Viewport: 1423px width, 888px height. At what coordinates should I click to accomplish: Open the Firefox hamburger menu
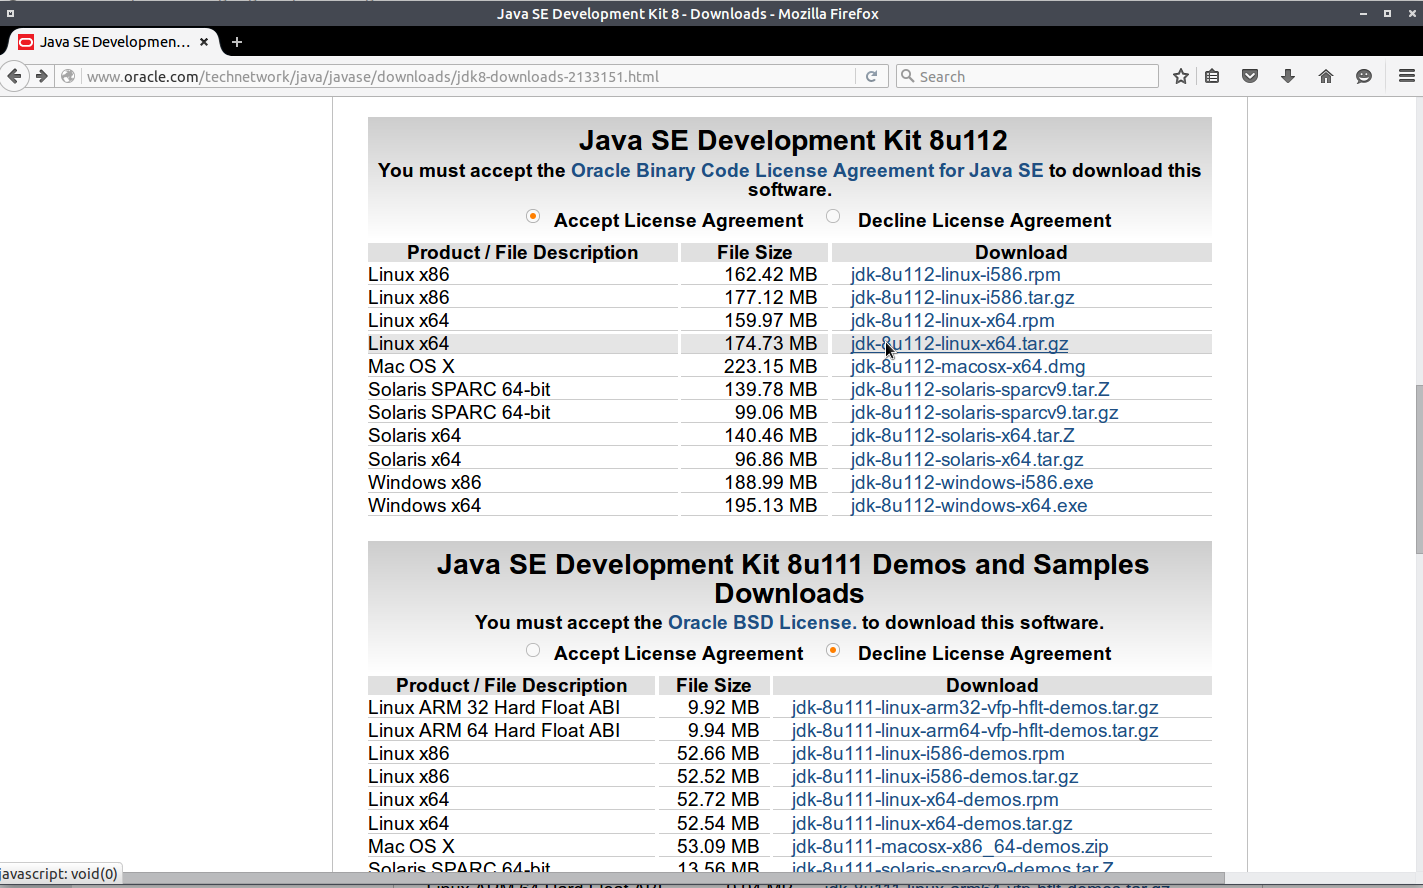(x=1406, y=76)
